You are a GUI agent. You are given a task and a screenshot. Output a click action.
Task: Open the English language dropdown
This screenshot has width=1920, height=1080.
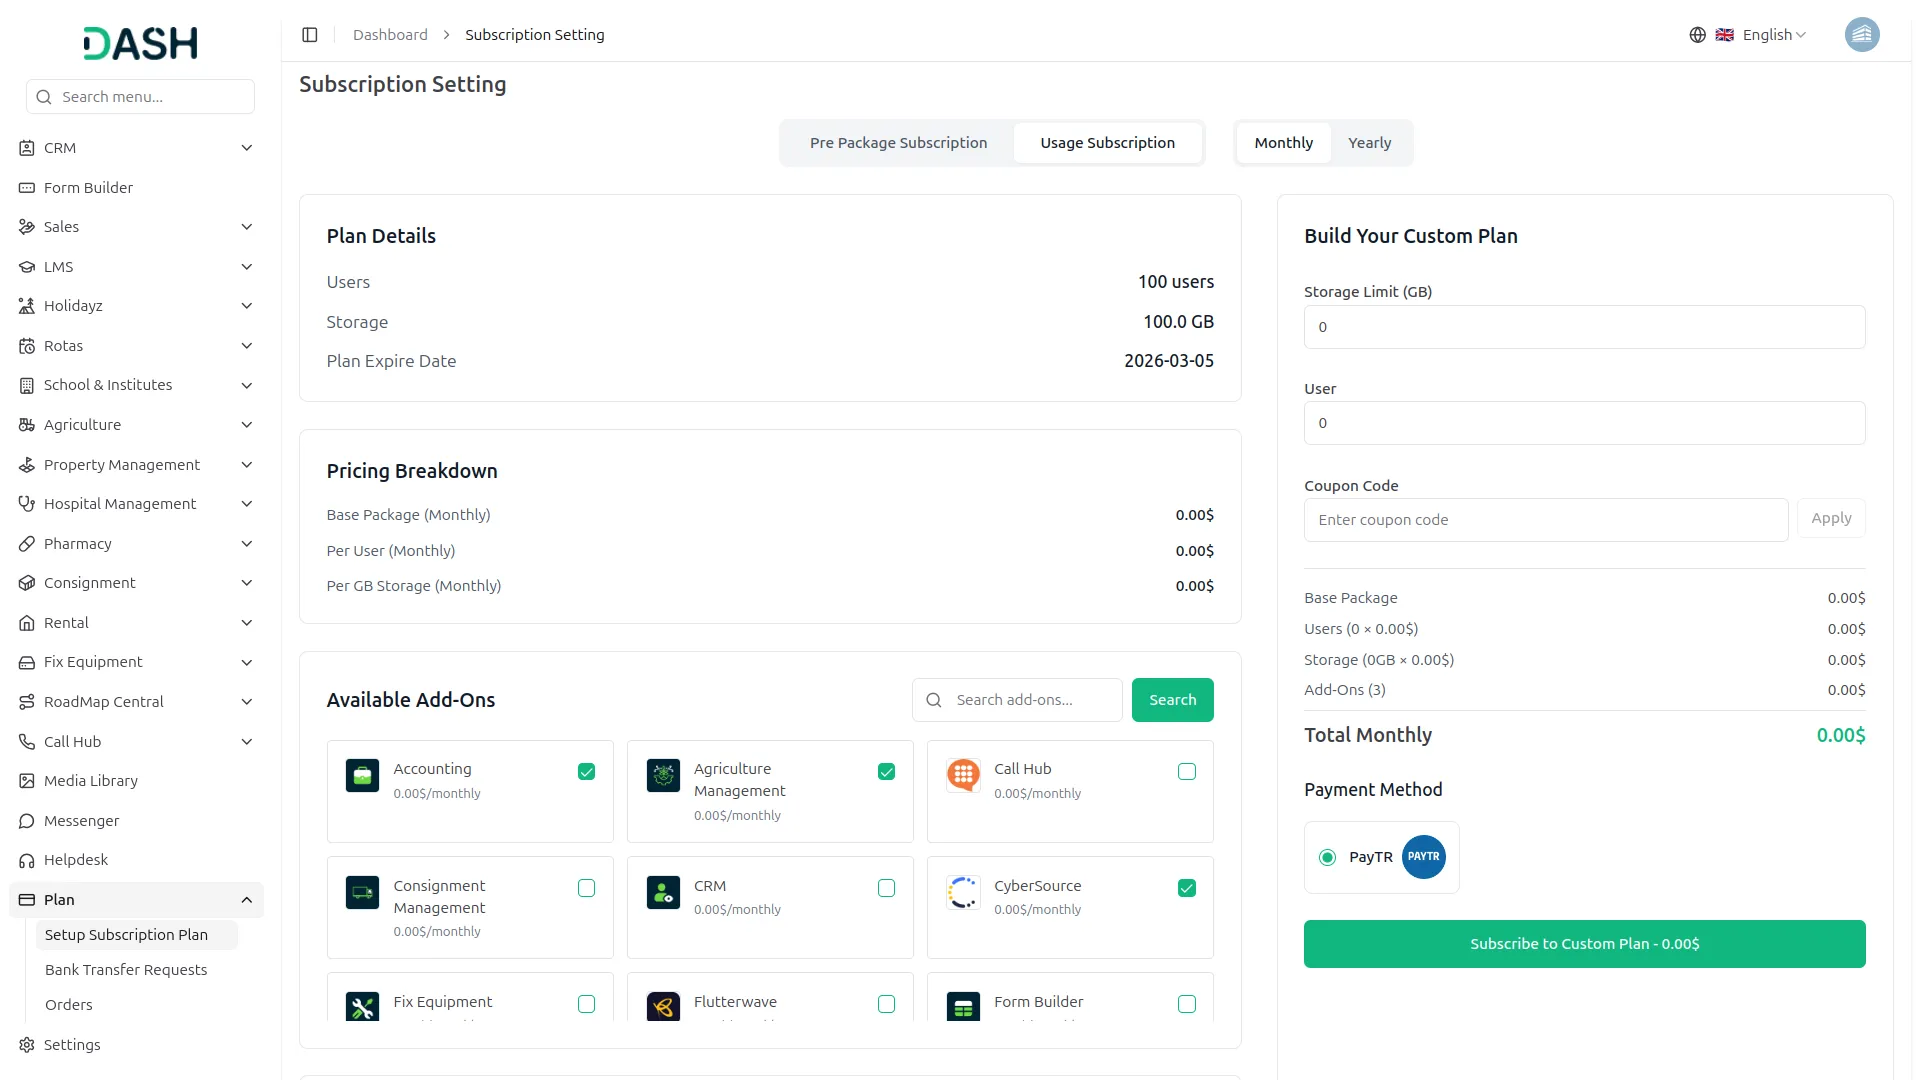tap(1760, 35)
